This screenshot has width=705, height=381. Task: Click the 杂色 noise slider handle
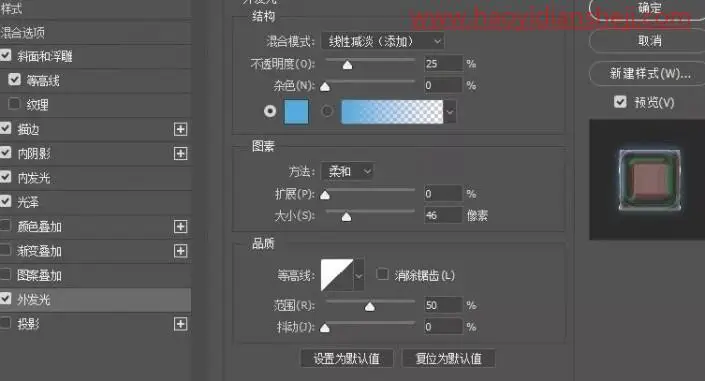(325, 87)
